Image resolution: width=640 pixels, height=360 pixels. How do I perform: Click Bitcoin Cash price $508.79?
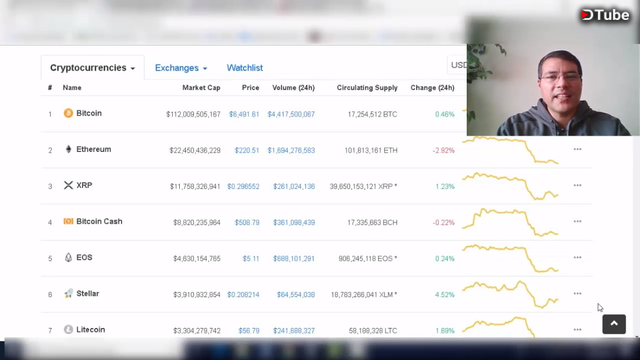(247, 222)
